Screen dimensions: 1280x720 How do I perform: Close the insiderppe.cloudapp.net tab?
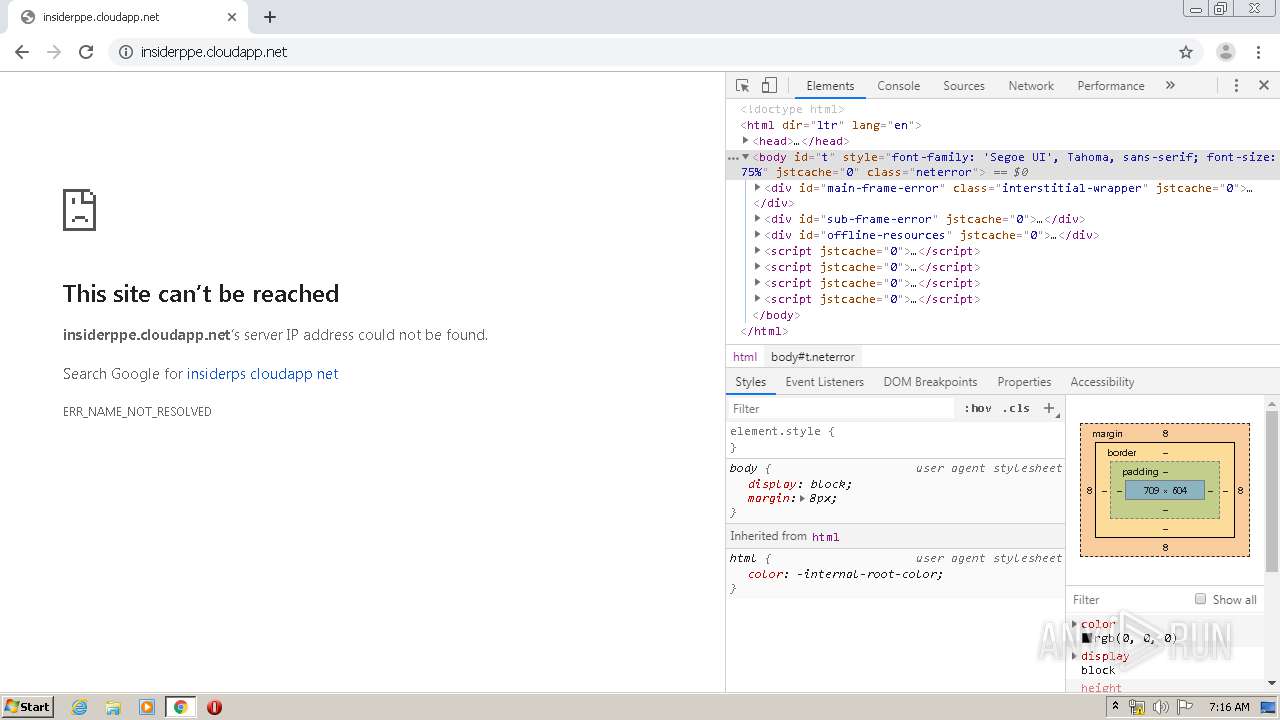point(231,17)
